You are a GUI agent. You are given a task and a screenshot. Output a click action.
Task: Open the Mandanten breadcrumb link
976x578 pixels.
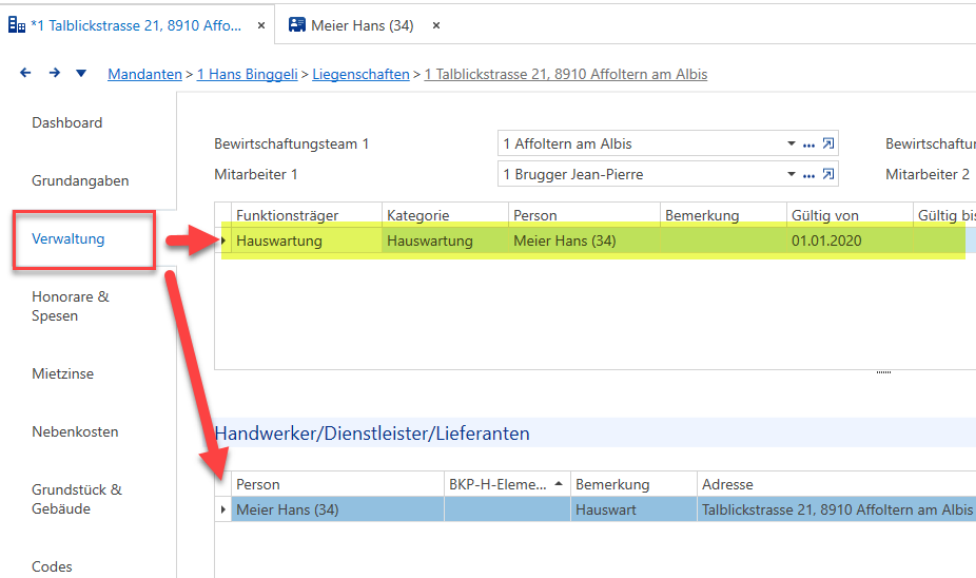click(144, 74)
